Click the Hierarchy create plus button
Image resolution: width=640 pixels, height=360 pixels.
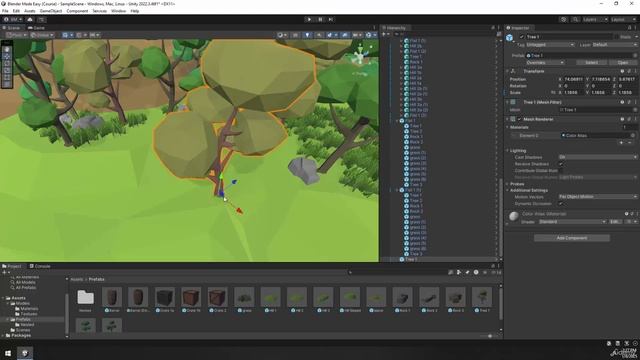tap(384, 34)
